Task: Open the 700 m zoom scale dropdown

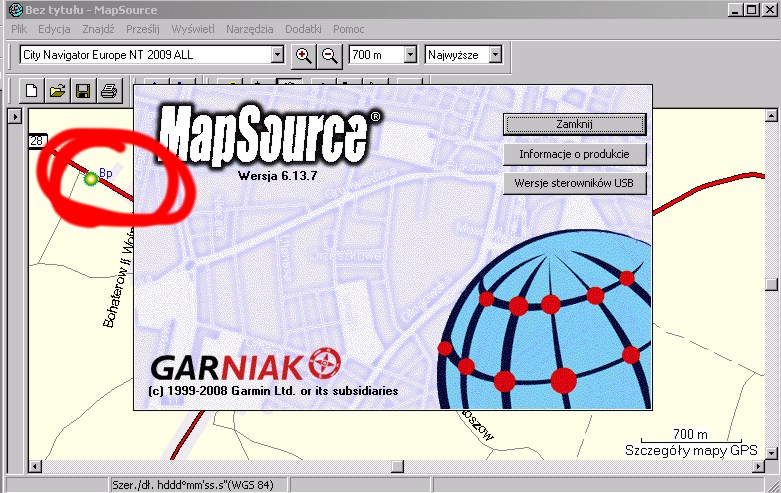Action: click(410, 54)
